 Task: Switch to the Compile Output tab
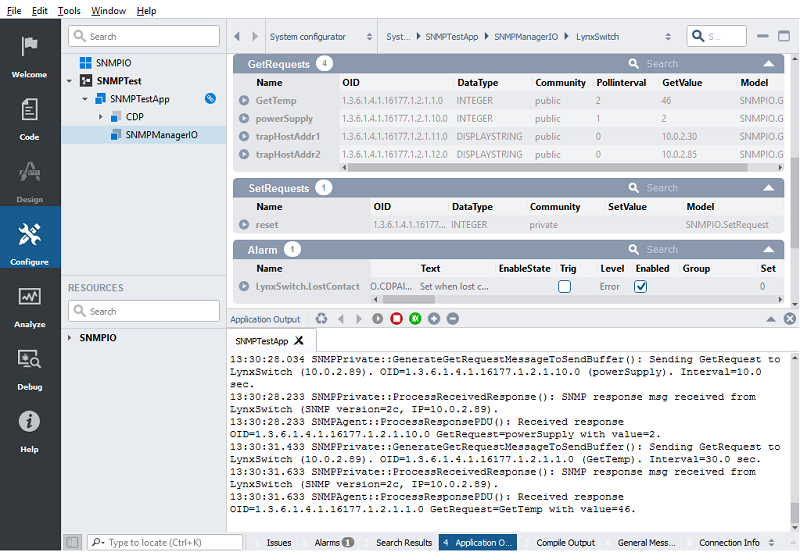click(565, 542)
